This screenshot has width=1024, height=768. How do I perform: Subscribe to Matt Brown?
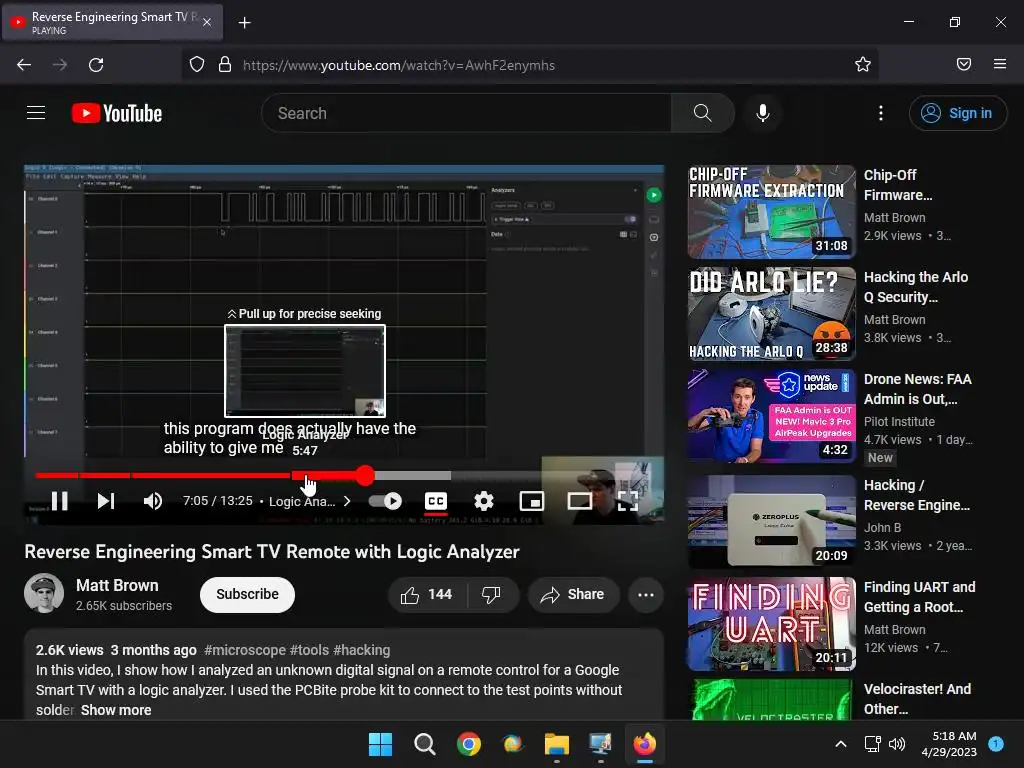(x=248, y=594)
